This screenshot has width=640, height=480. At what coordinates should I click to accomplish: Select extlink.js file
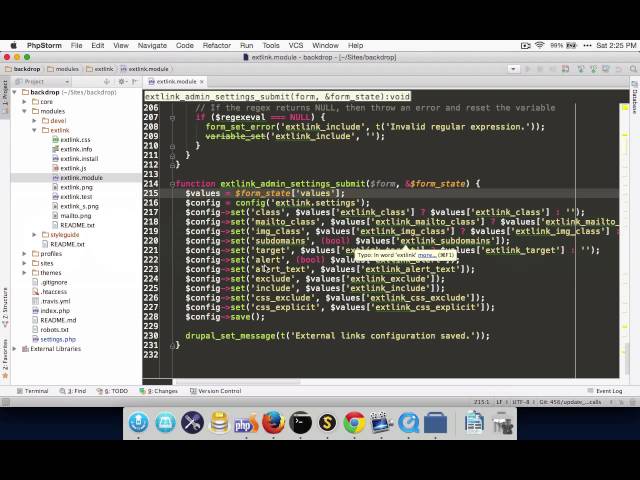coord(69,168)
